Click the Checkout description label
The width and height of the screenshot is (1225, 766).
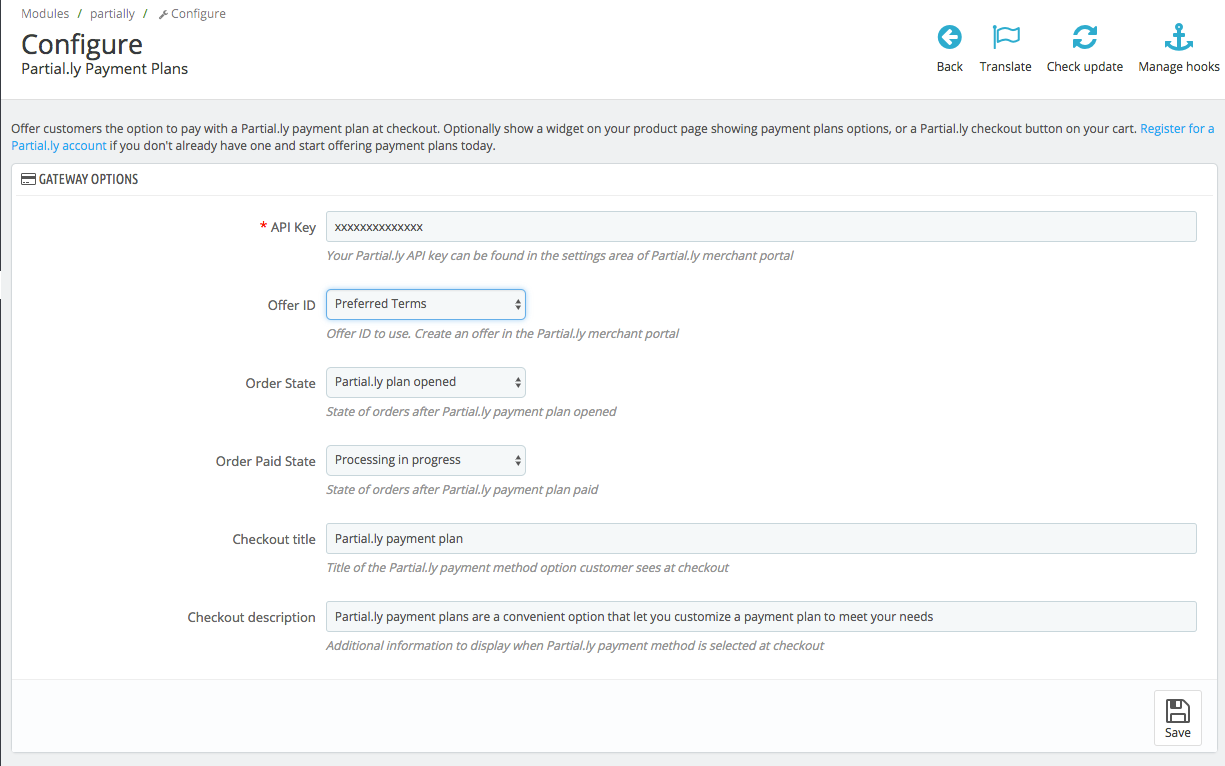pyautogui.click(x=252, y=617)
